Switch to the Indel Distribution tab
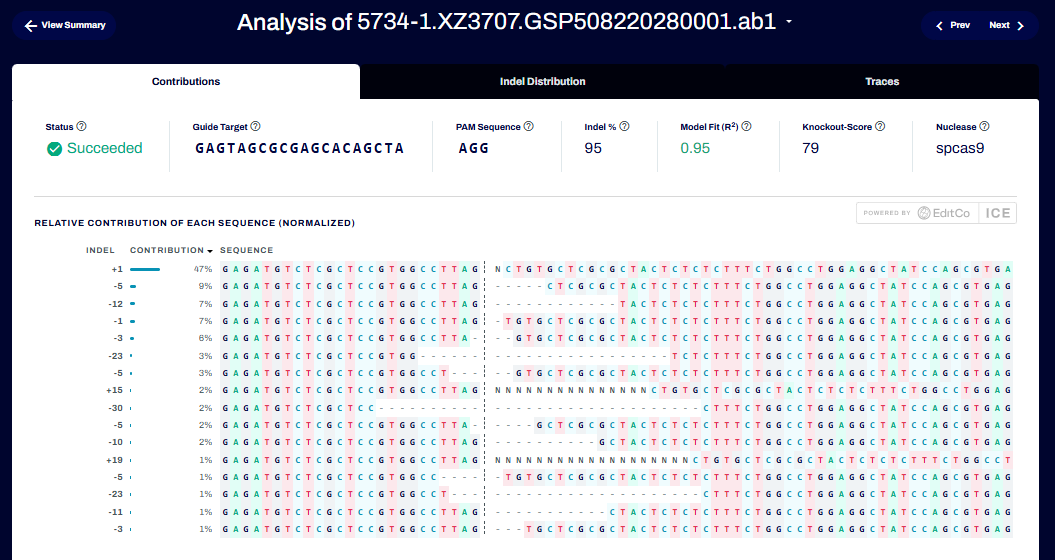This screenshot has height=560, width=1055. tap(542, 82)
